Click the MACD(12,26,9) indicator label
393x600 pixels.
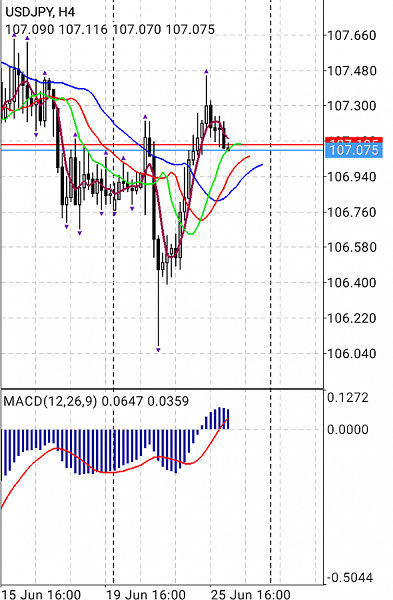(50, 401)
